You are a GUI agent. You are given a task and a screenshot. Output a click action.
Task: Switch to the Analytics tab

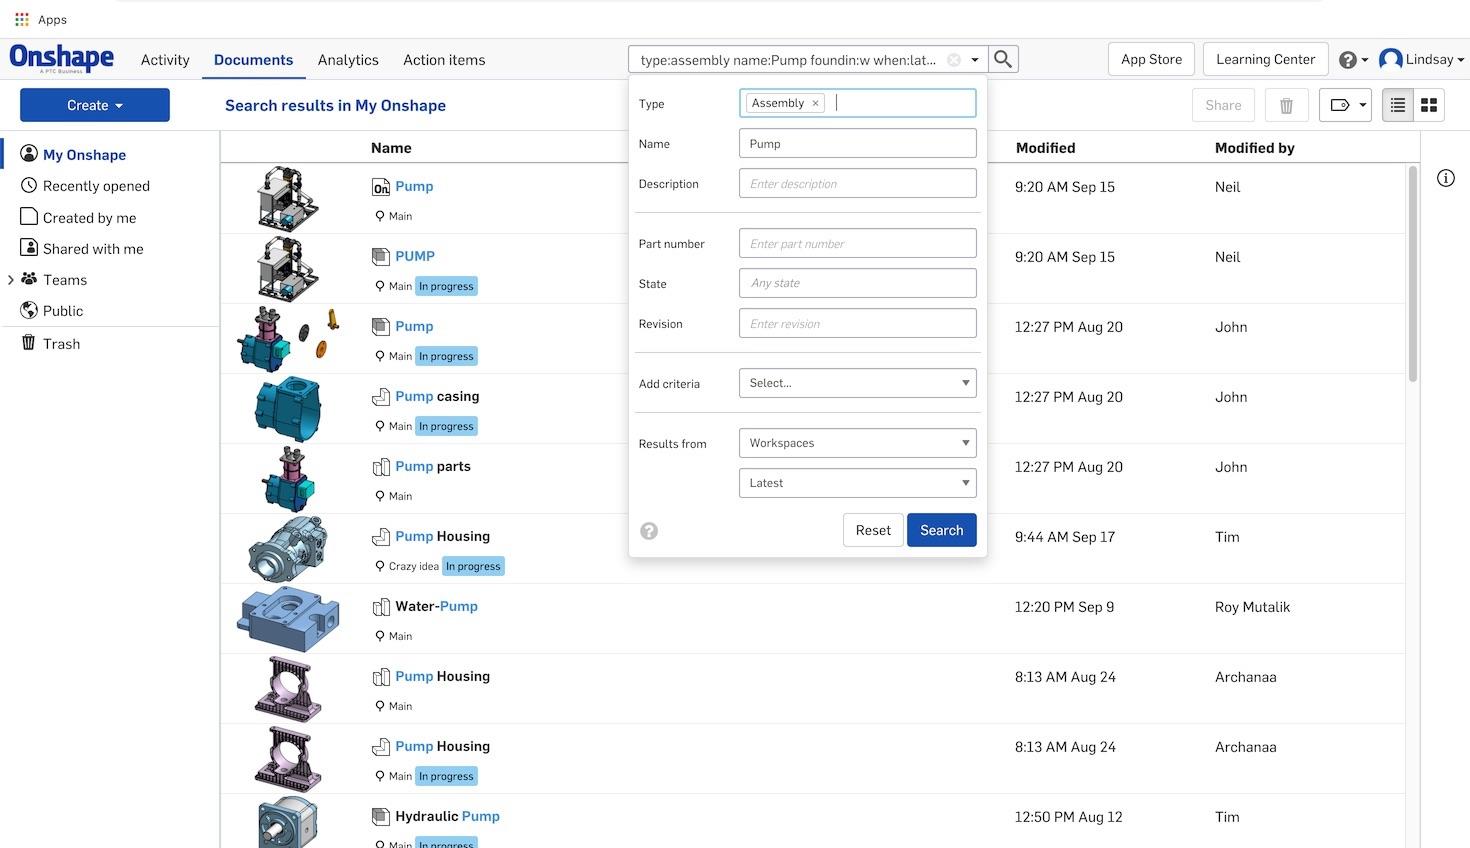tap(348, 59)
